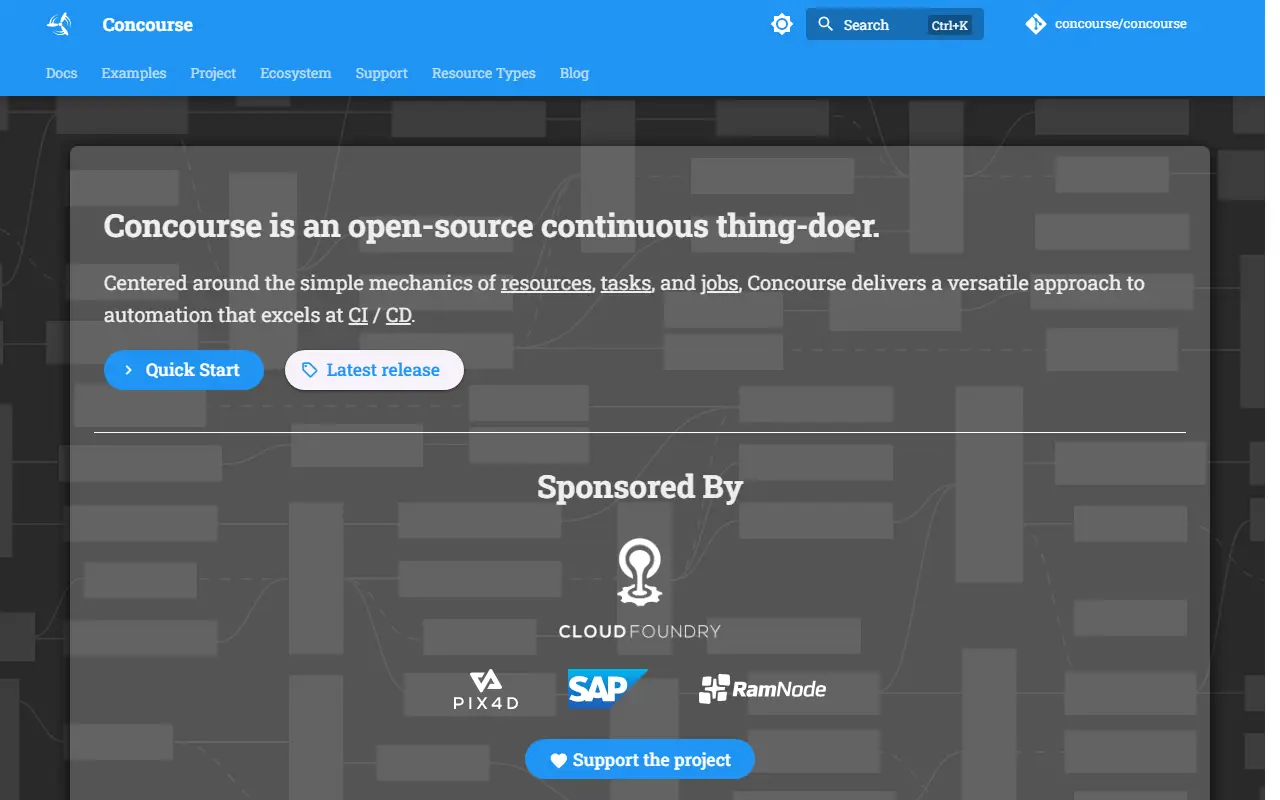Click the Quick Start button

(x=184, y=370)
